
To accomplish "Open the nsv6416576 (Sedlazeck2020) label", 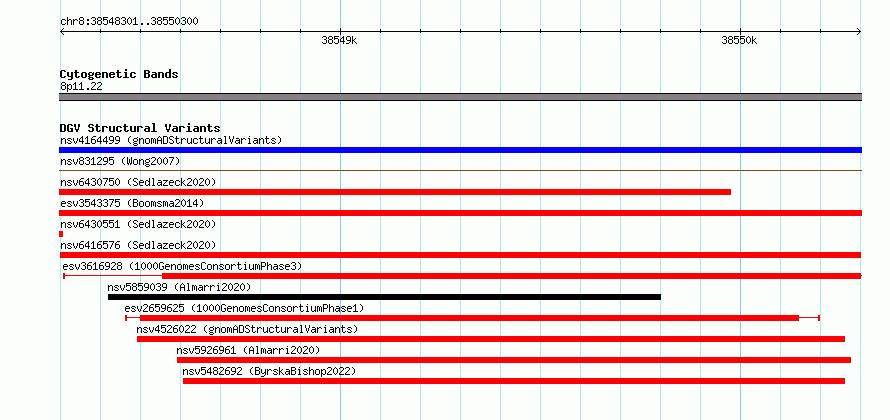I will click(138, 245).
